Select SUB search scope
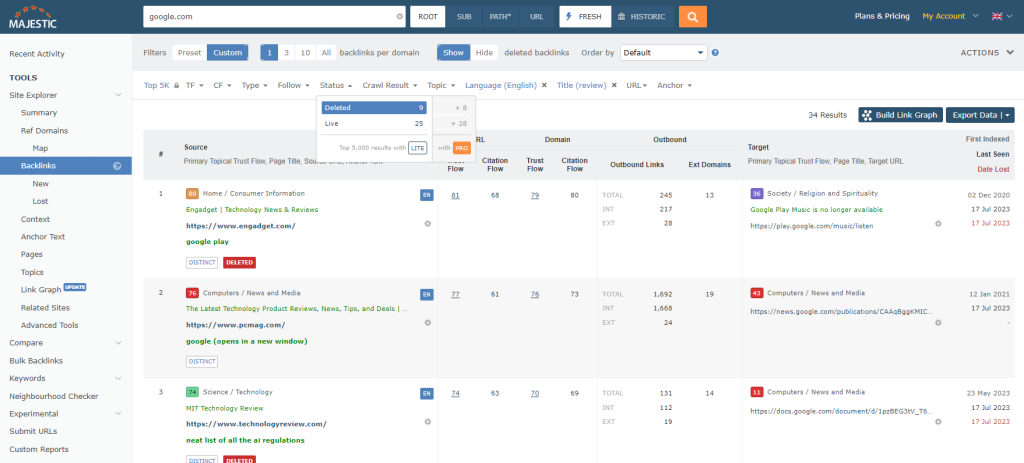Image resolution: width=1024 pixels, height=463 pixels. coord(464,17)
